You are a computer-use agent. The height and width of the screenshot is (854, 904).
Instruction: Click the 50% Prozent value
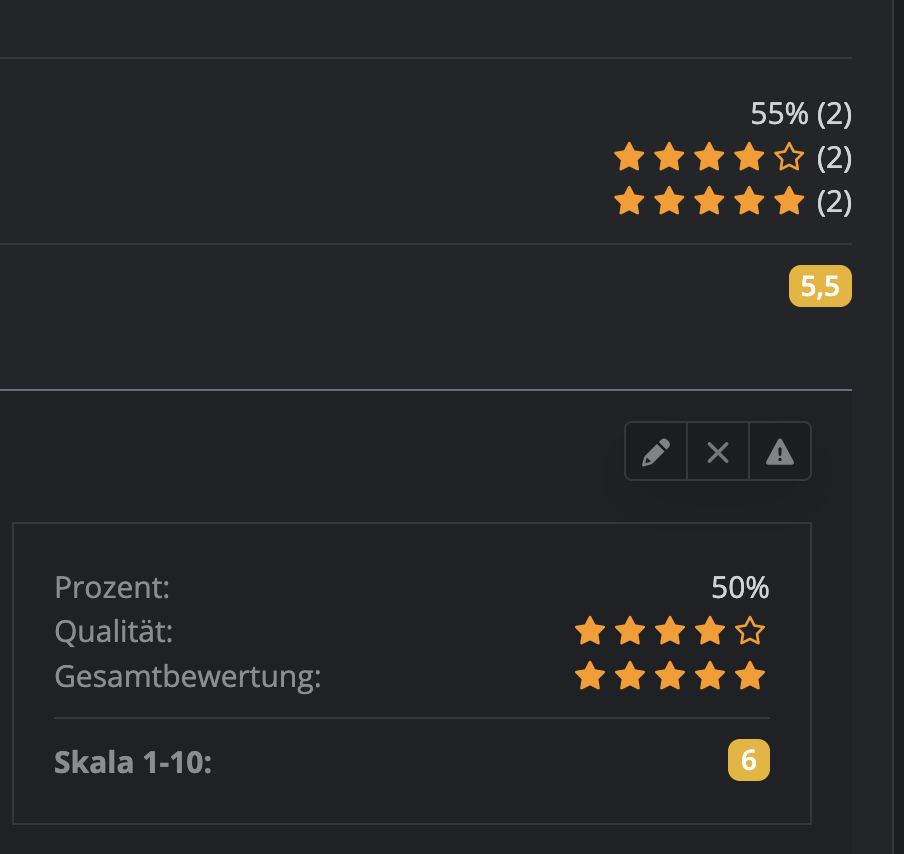(x=740, y=587)
